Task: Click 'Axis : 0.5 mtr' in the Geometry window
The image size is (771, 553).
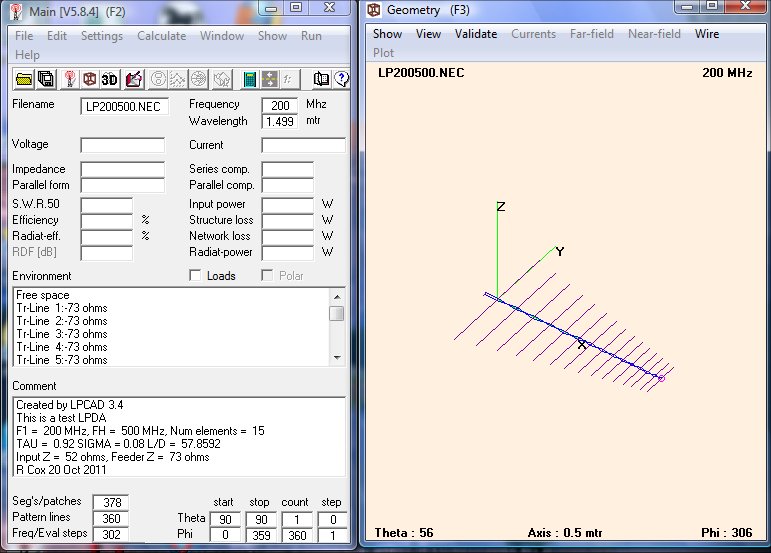Action: [x=565, y=533]
